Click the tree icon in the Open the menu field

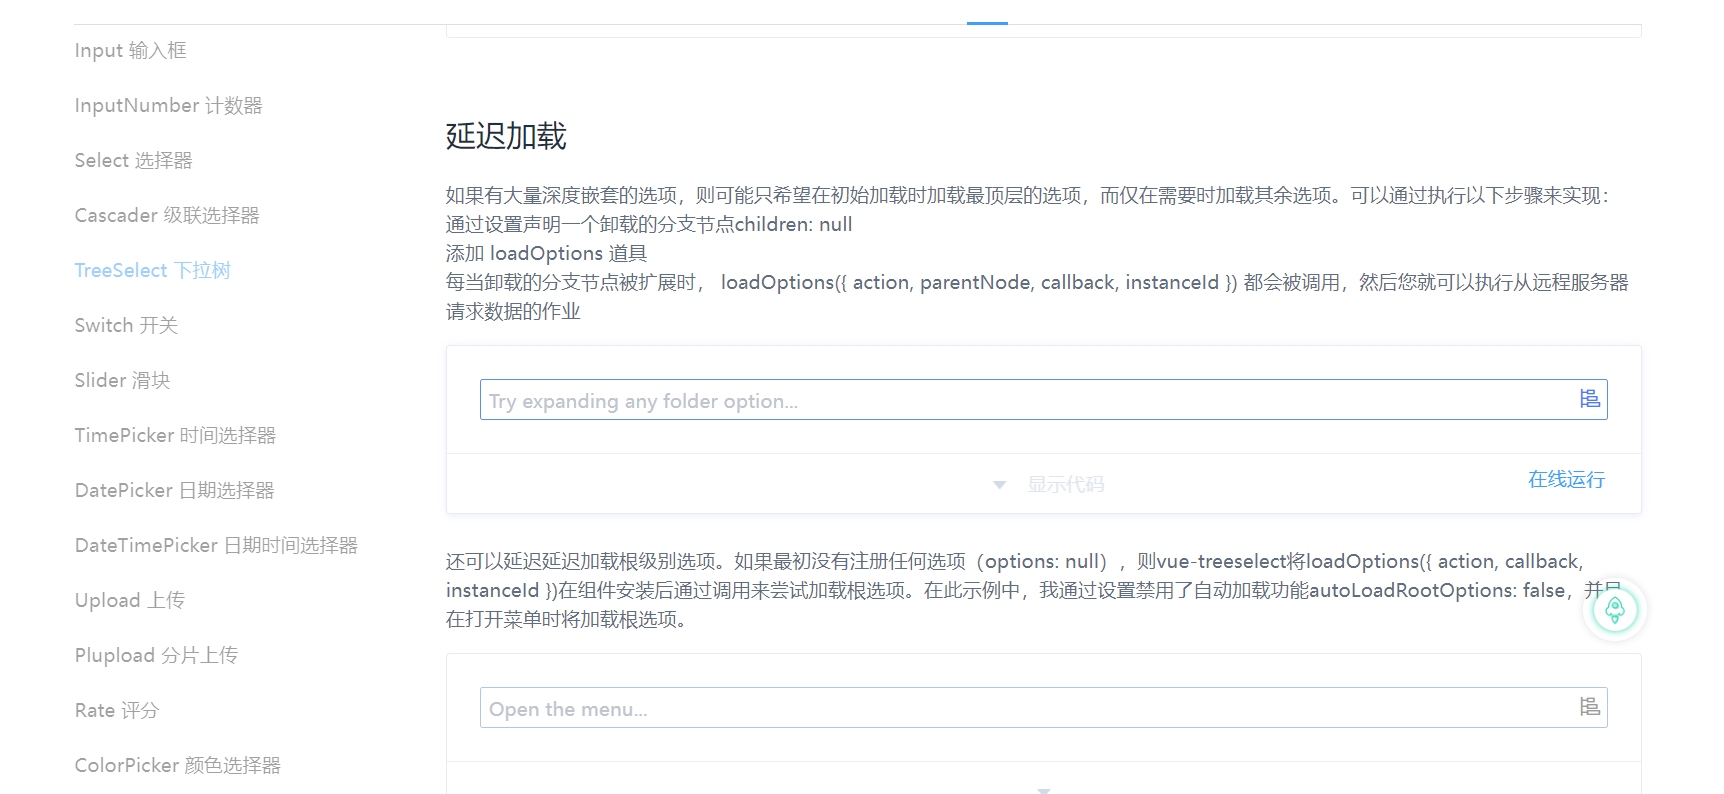pyautogui.click(x=1590, y=707)
